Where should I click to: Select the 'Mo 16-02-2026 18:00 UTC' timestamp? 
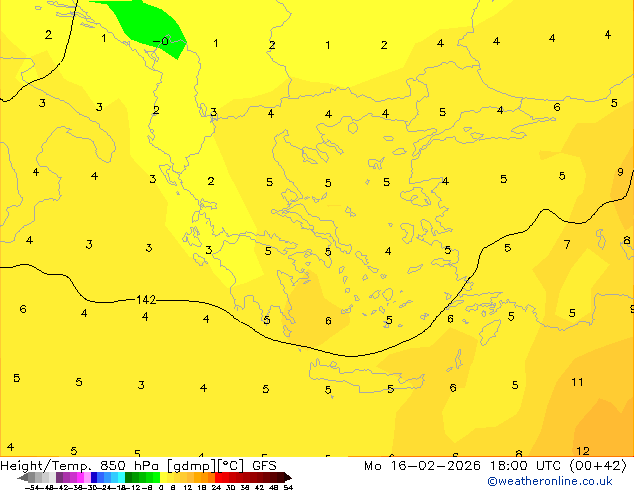[463, 466]
